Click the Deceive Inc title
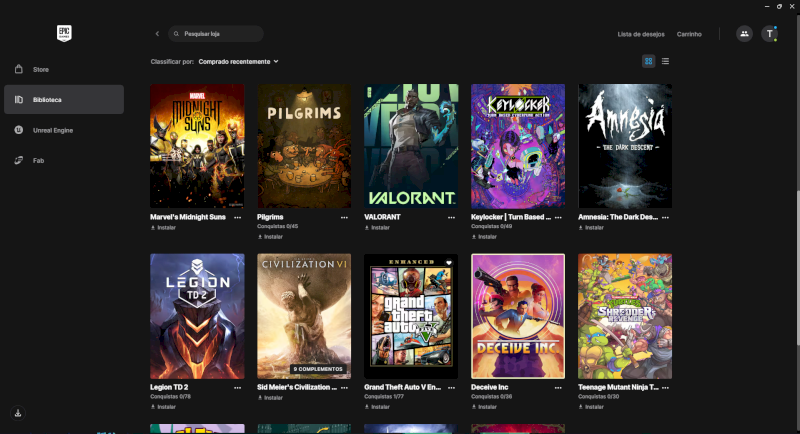 [489, 388]
